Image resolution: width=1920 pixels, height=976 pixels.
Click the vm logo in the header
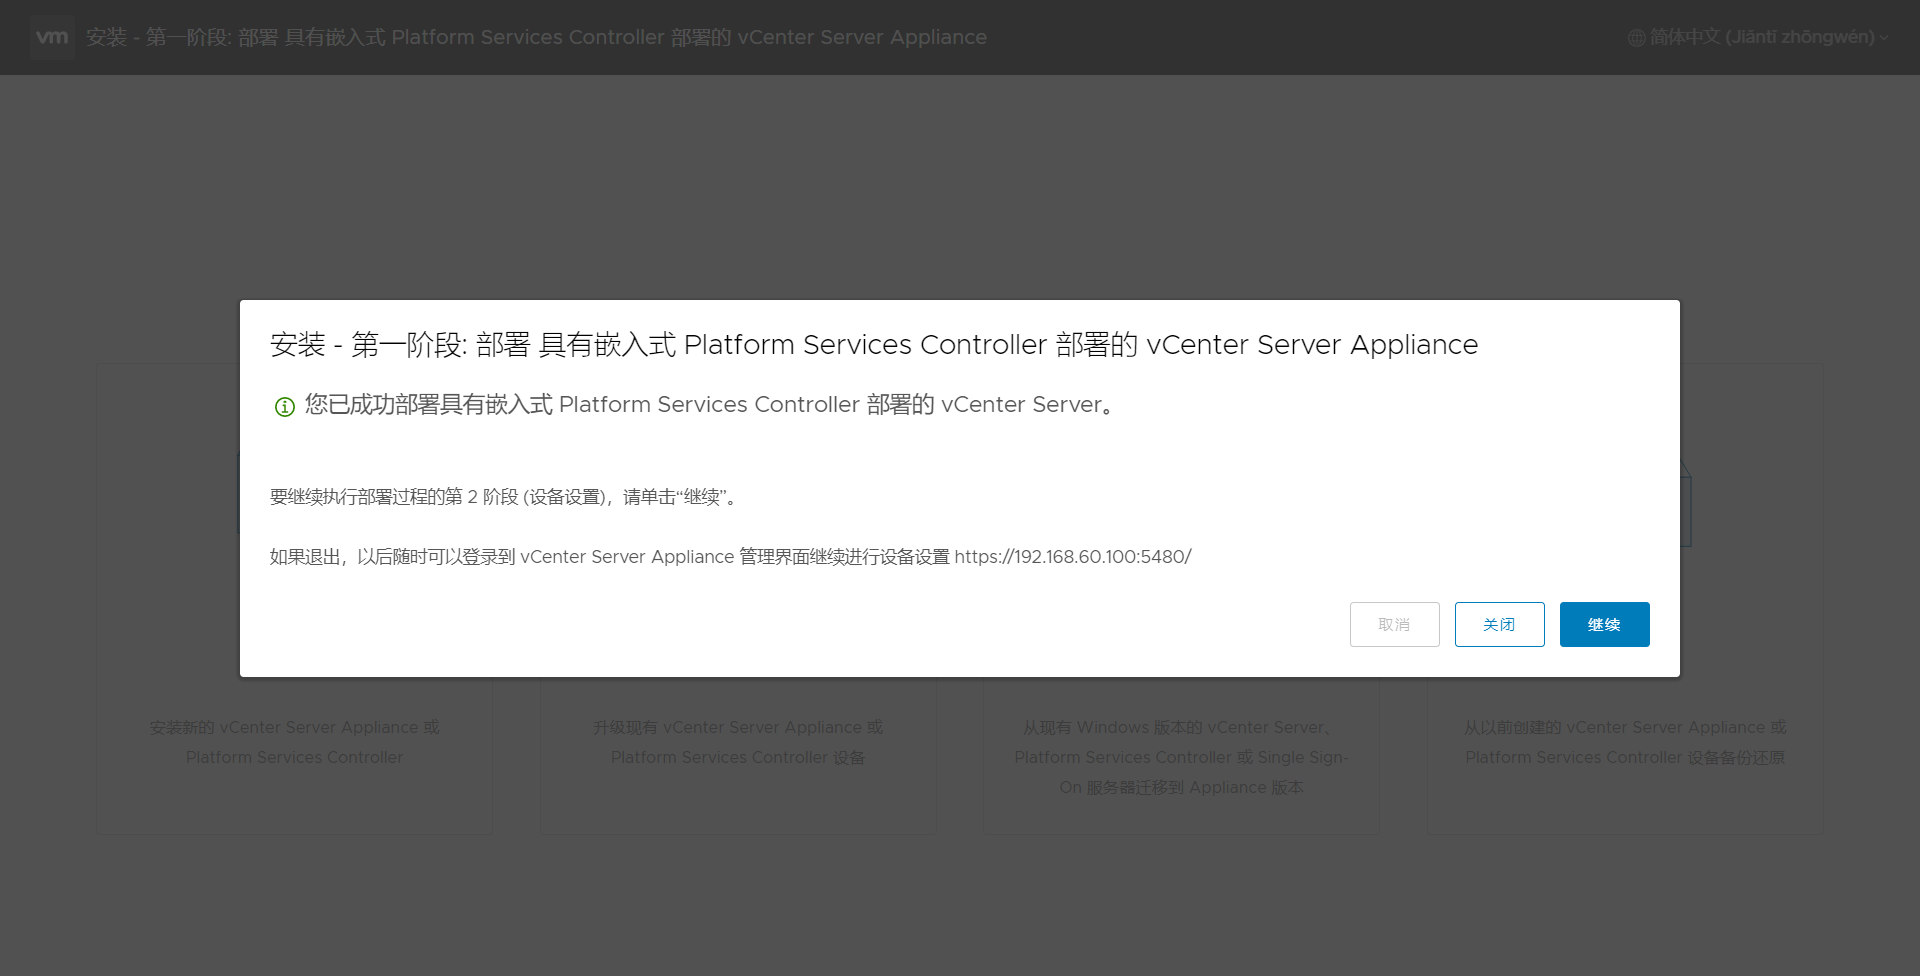point(52,37)
